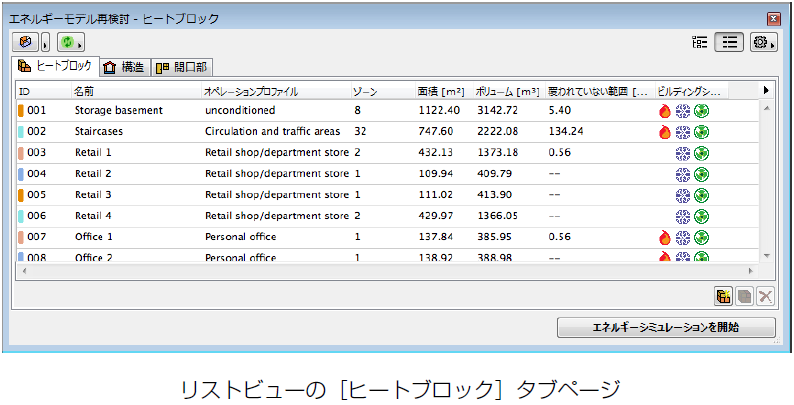Click ventilation fan icon in Retail 1 row
Image resolution: width=794 pixels, height=405 pixels.
701,153
